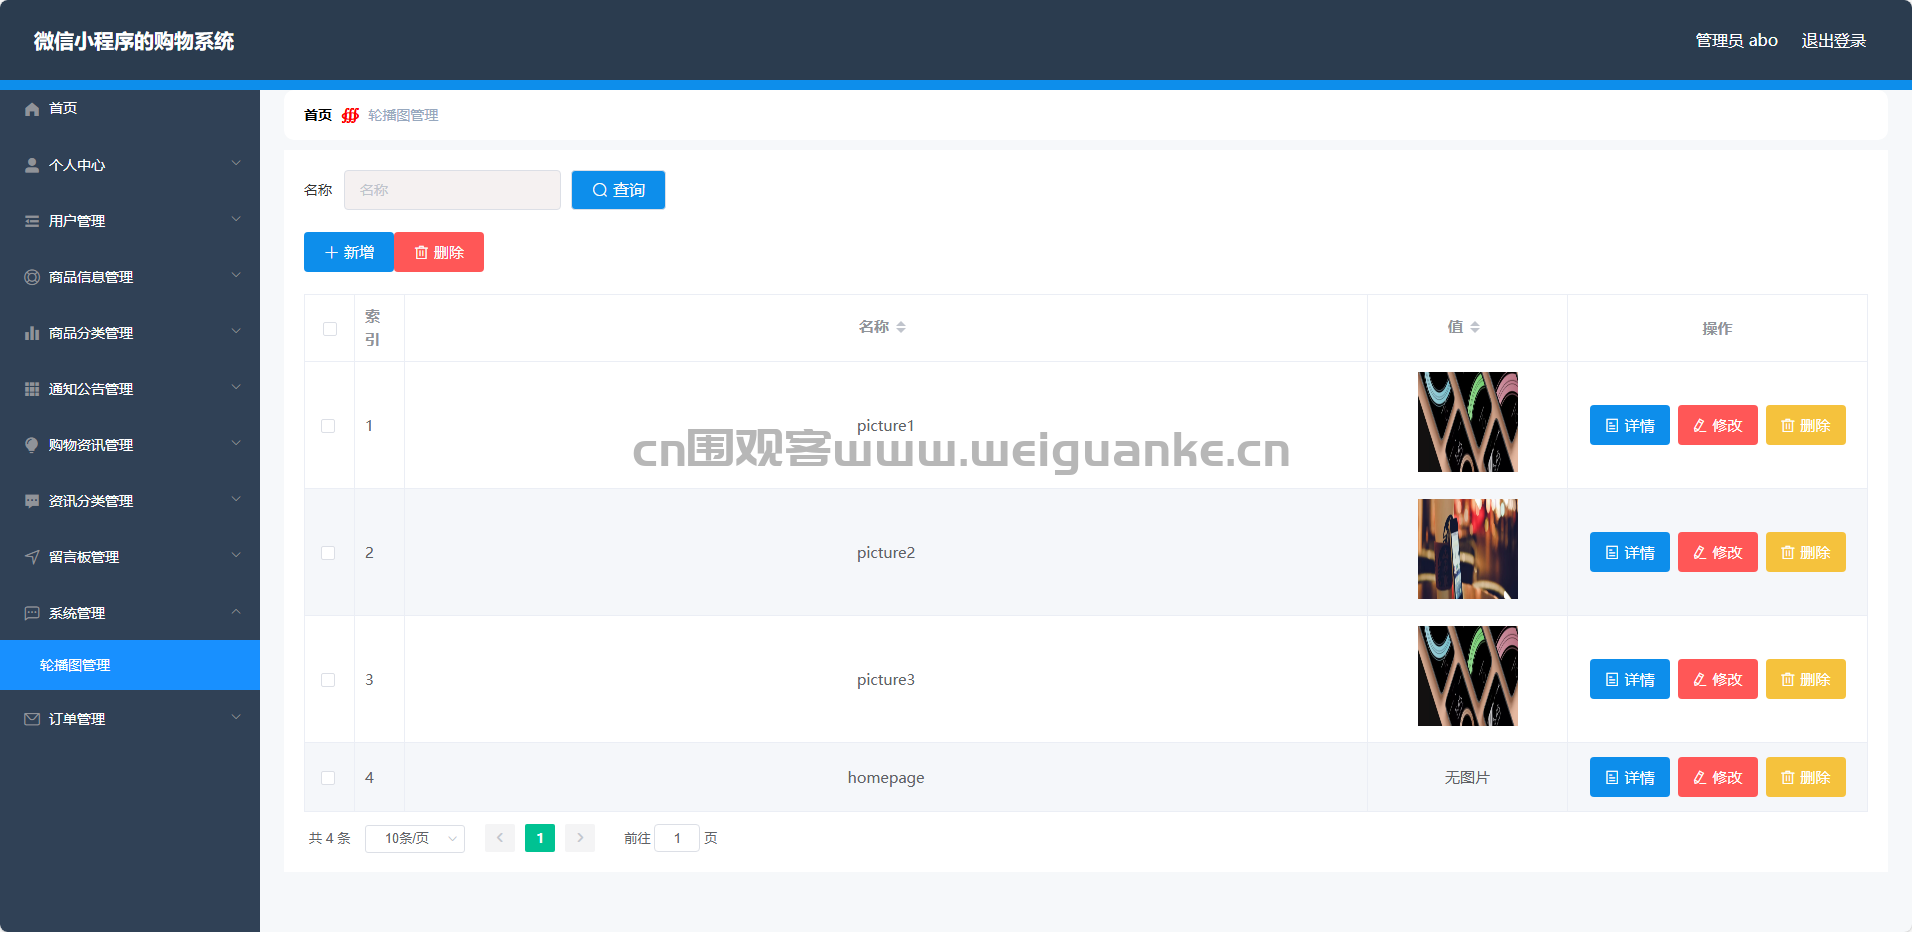
Task: View 详情 for picture2
Action: 1630,552
